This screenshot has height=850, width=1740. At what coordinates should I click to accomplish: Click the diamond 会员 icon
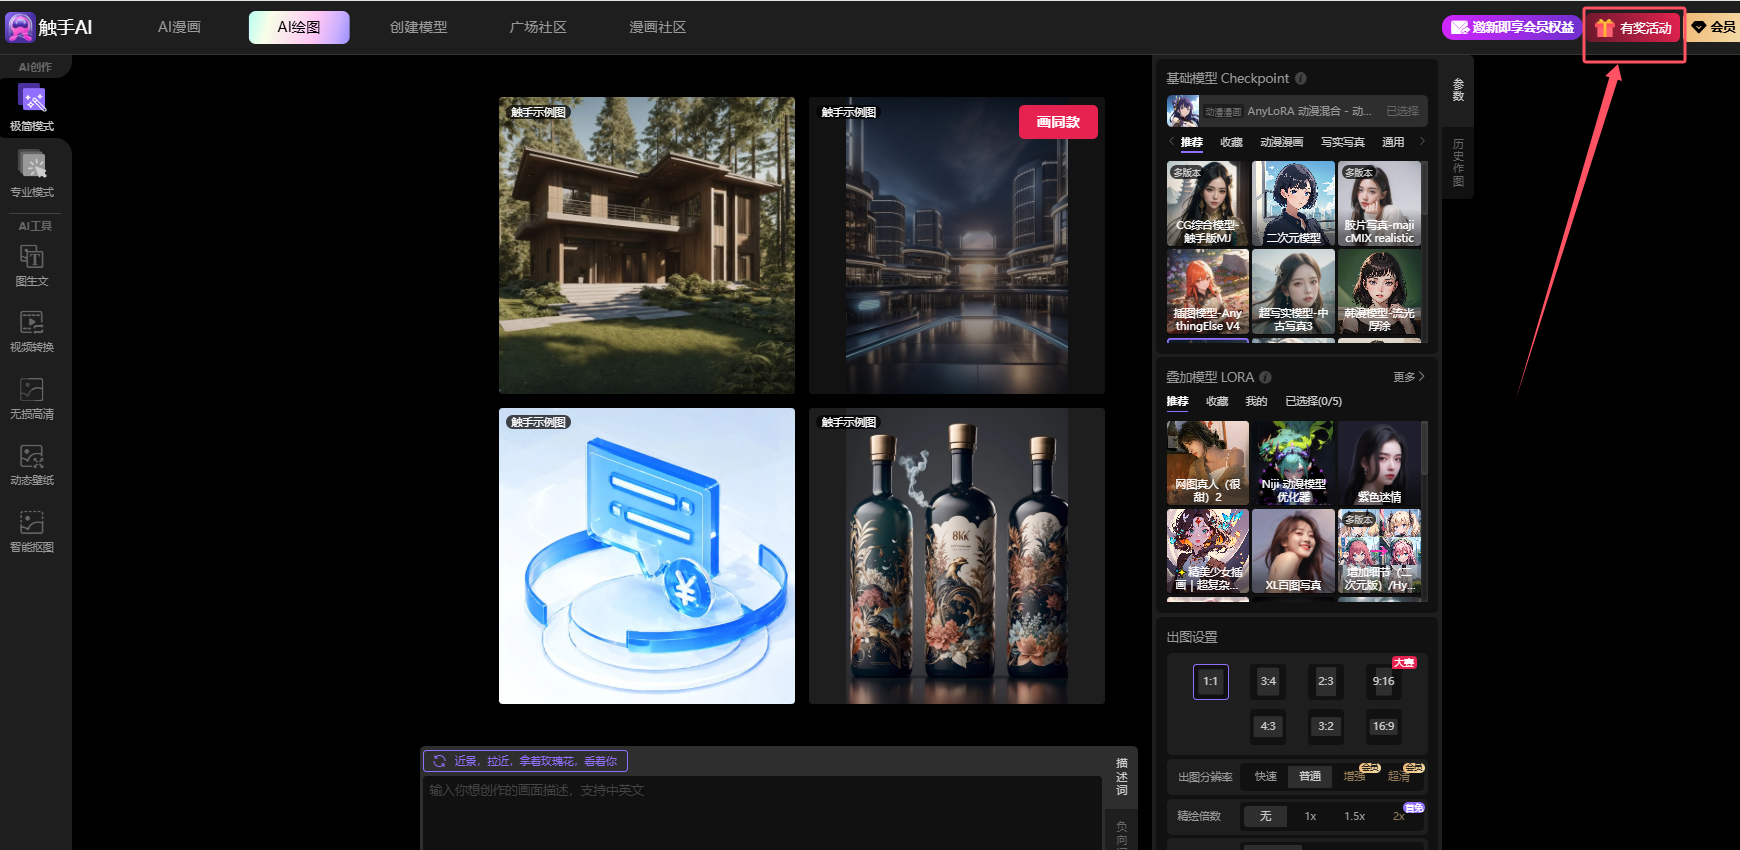coord(1698,27)
